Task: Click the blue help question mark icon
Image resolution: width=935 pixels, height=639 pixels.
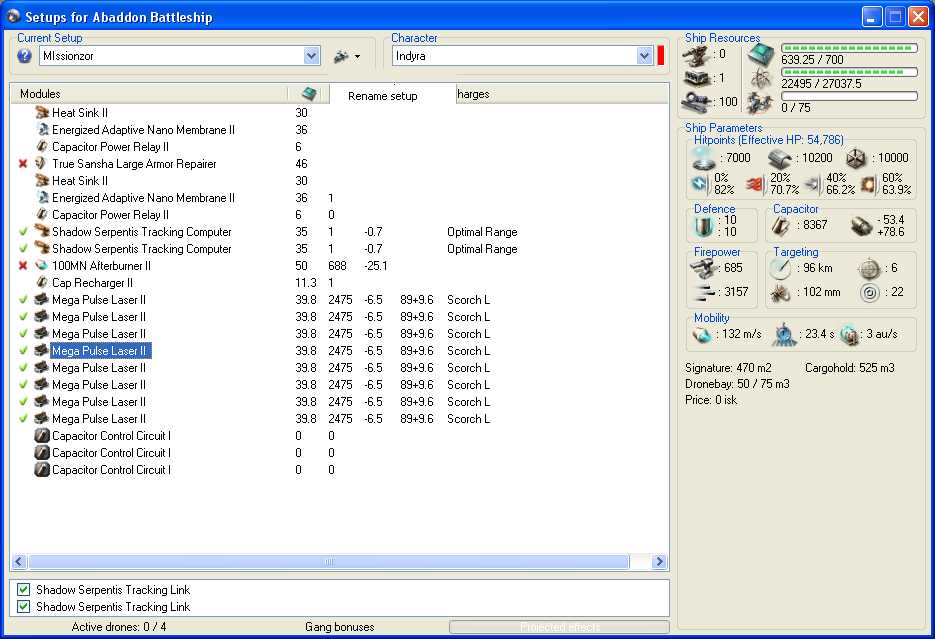Action: pos(25,56)
